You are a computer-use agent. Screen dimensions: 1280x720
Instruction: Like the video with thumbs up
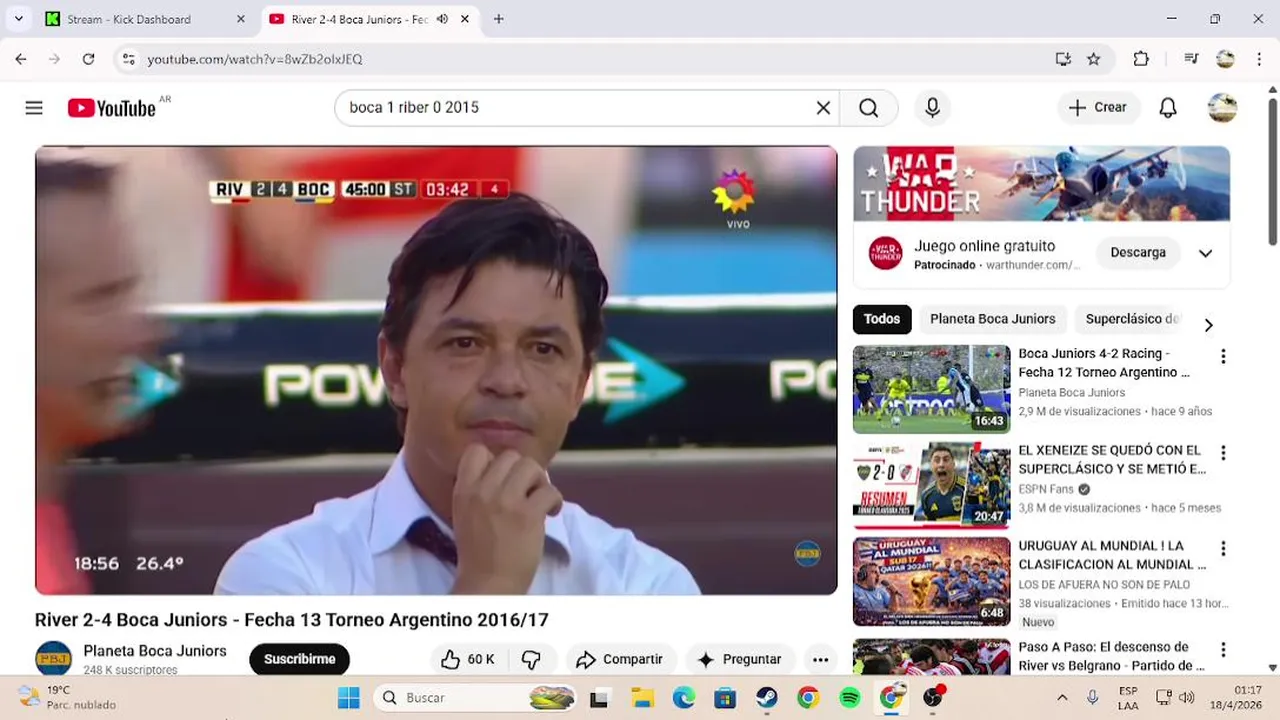(x=468, y=659)
